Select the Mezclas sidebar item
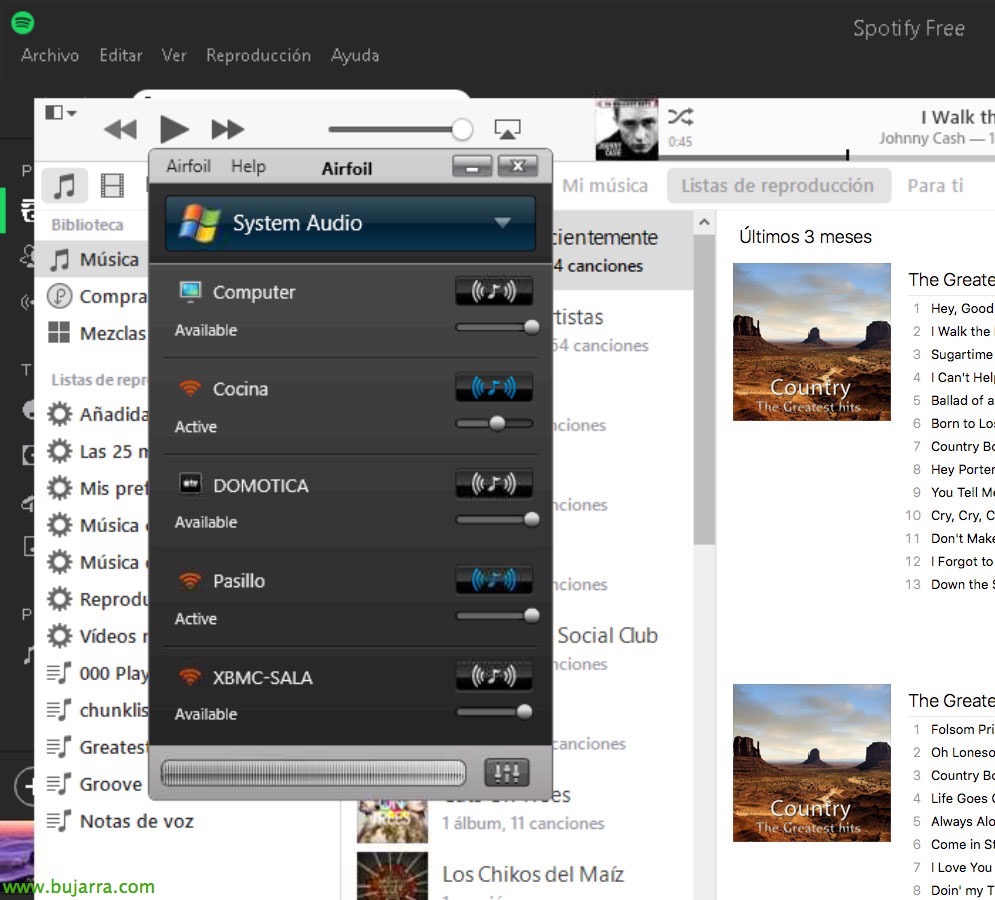This screenshot has width=995, height=900. (x=98, y=333)
